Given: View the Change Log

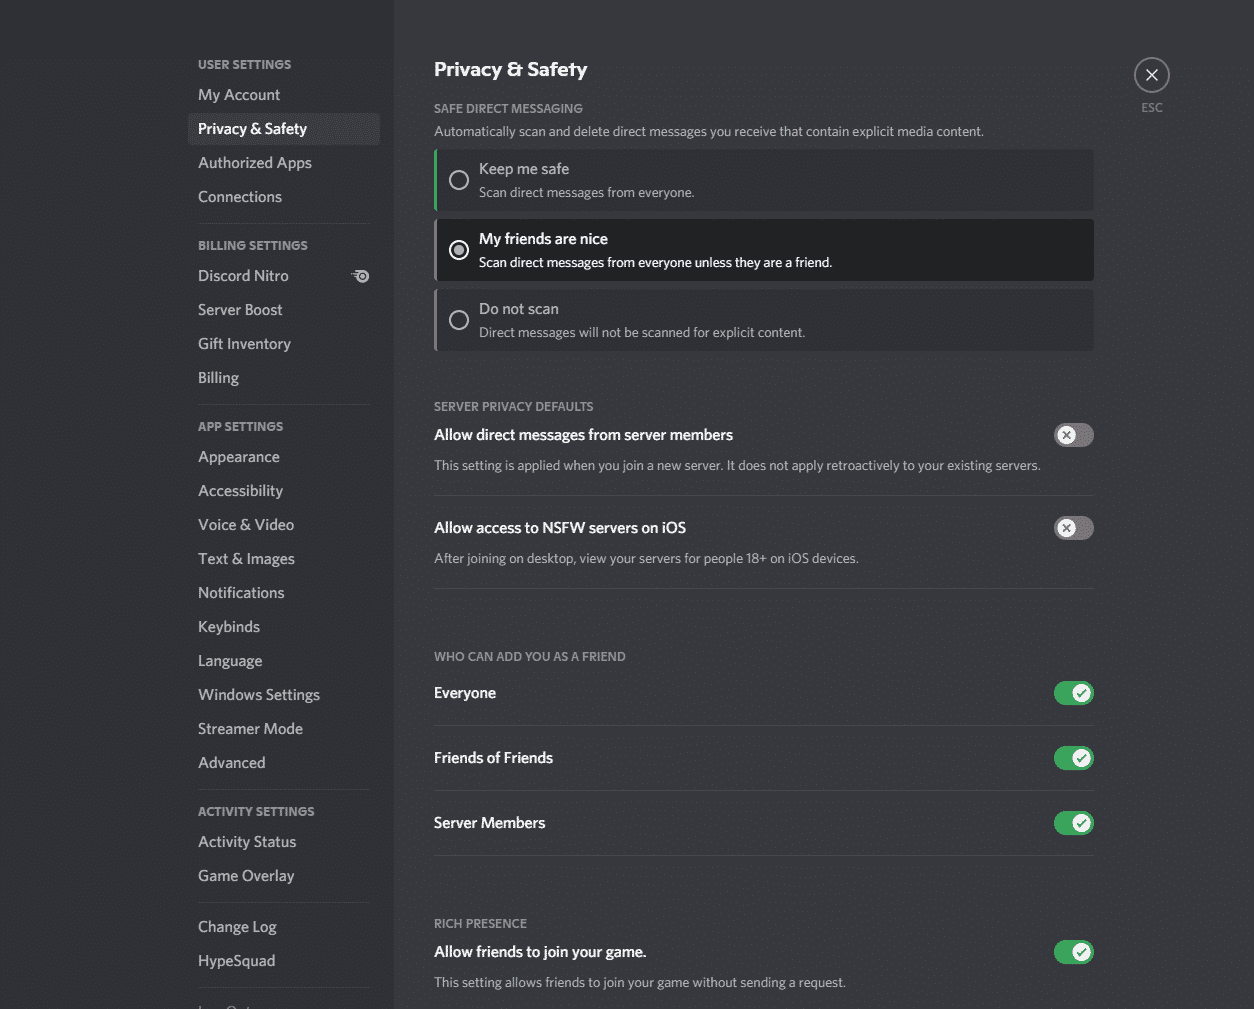Looking at the screenshot, I should tap(284, 927).
